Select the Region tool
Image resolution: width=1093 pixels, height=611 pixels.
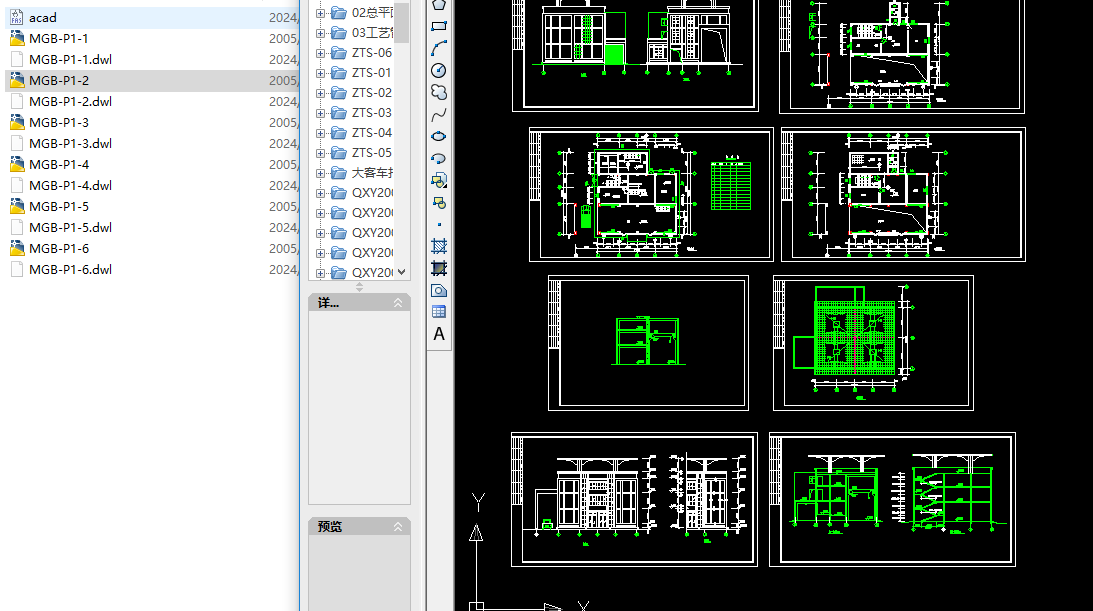[x=438, y=291]
